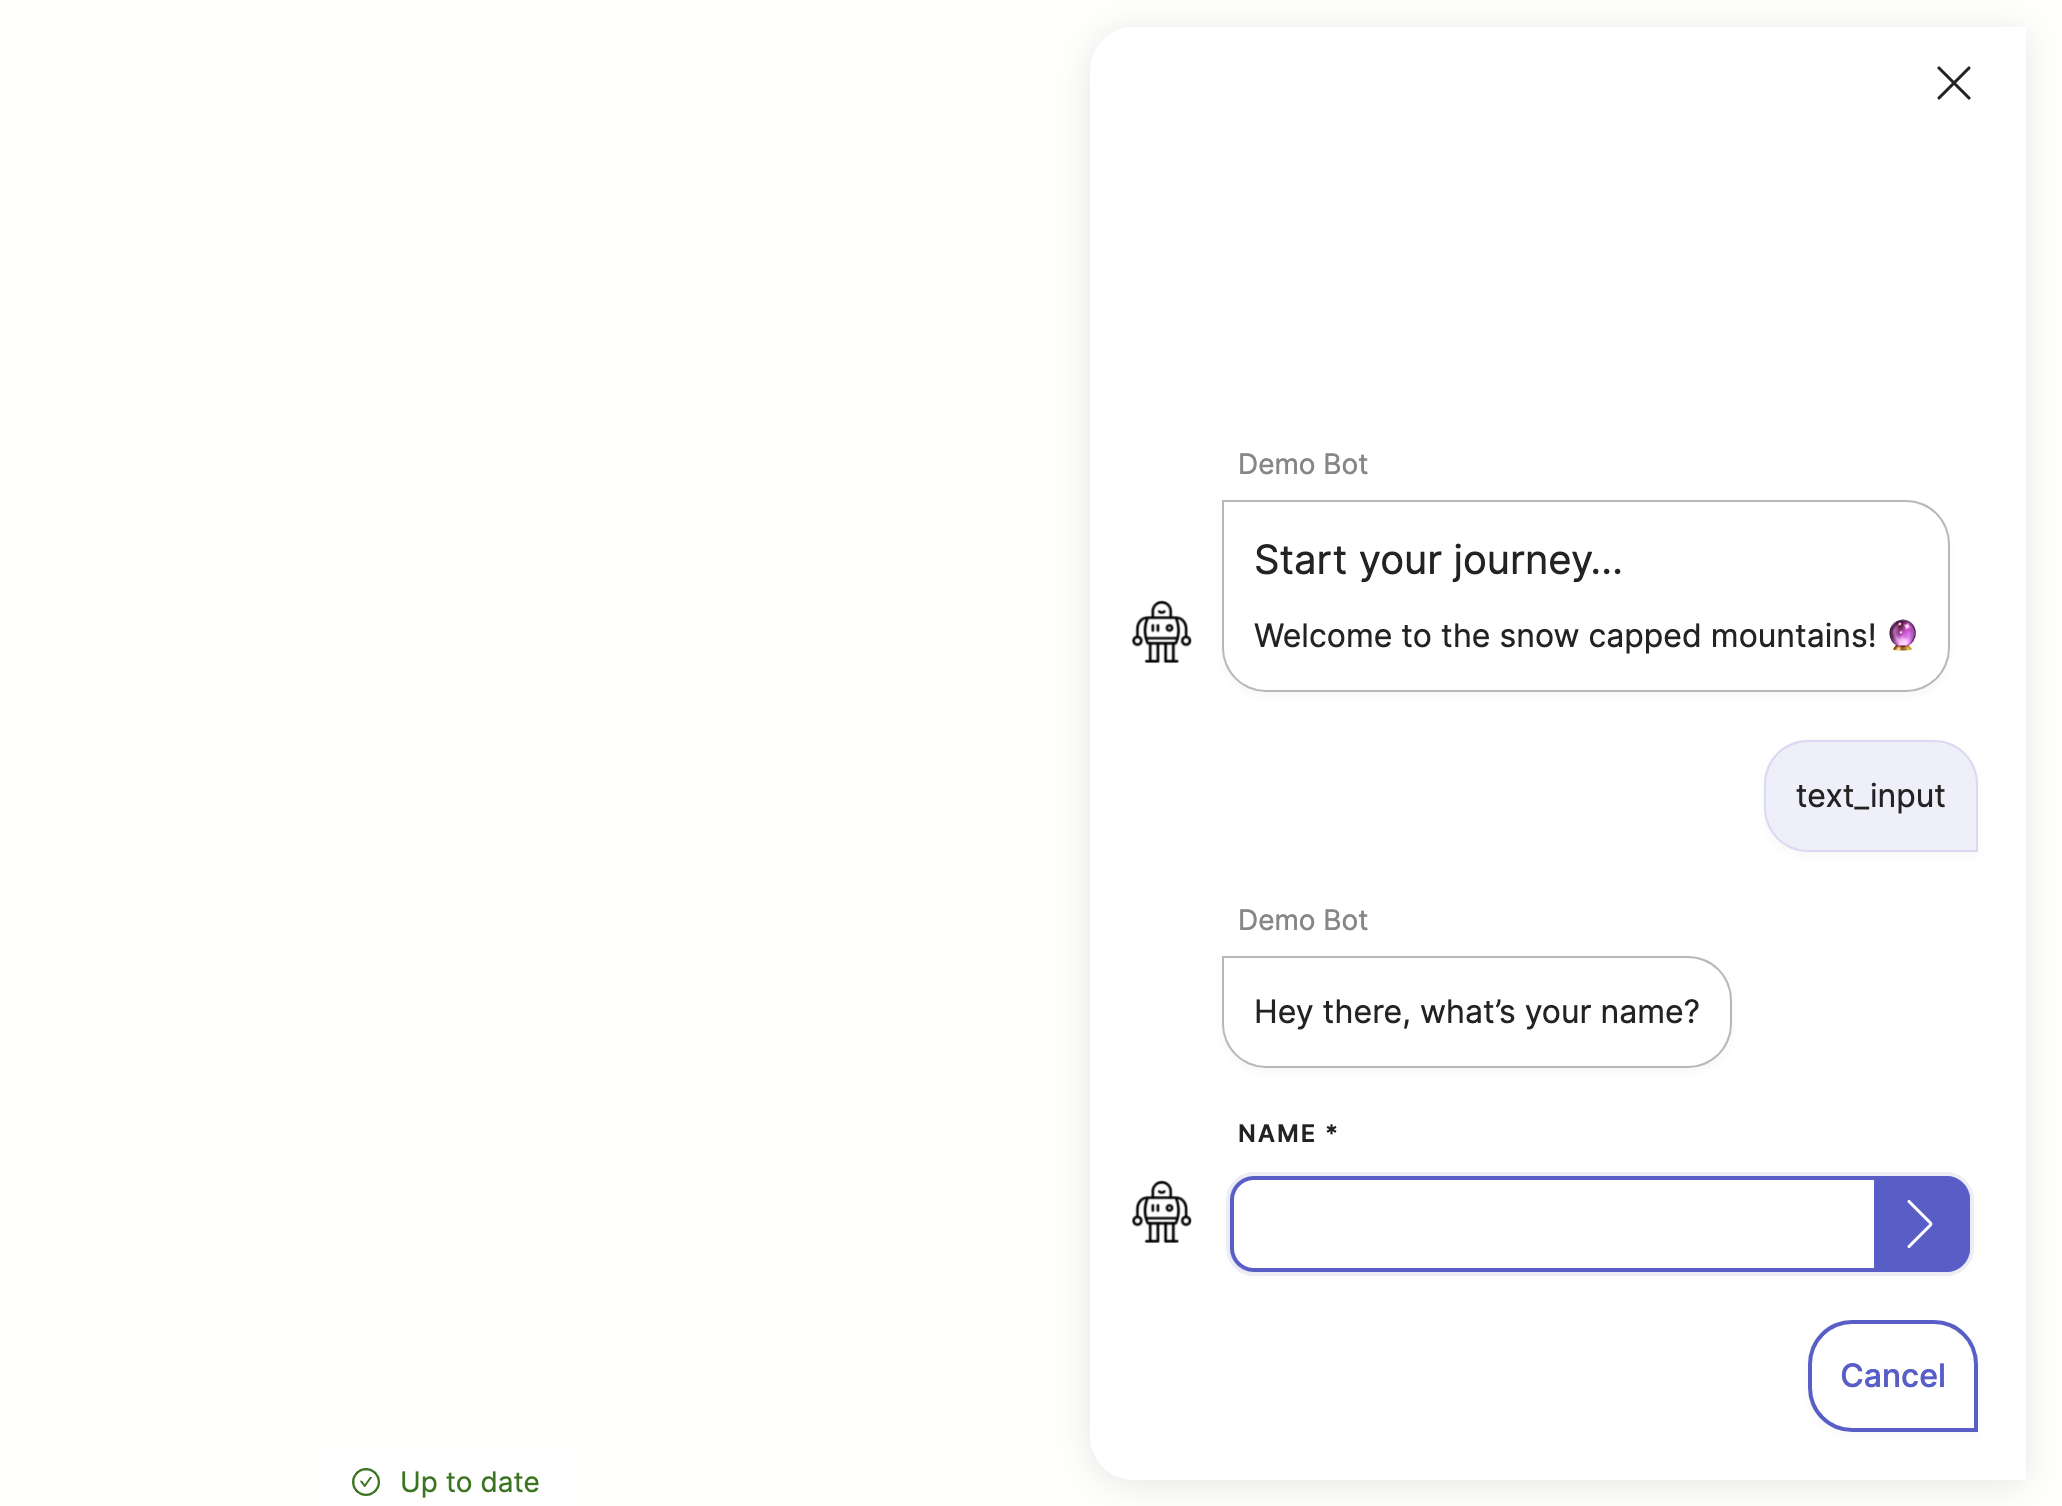Click green checkmark circle status icon
The height and width of the screenshot is (1506, 2062).
[366, 1482]
